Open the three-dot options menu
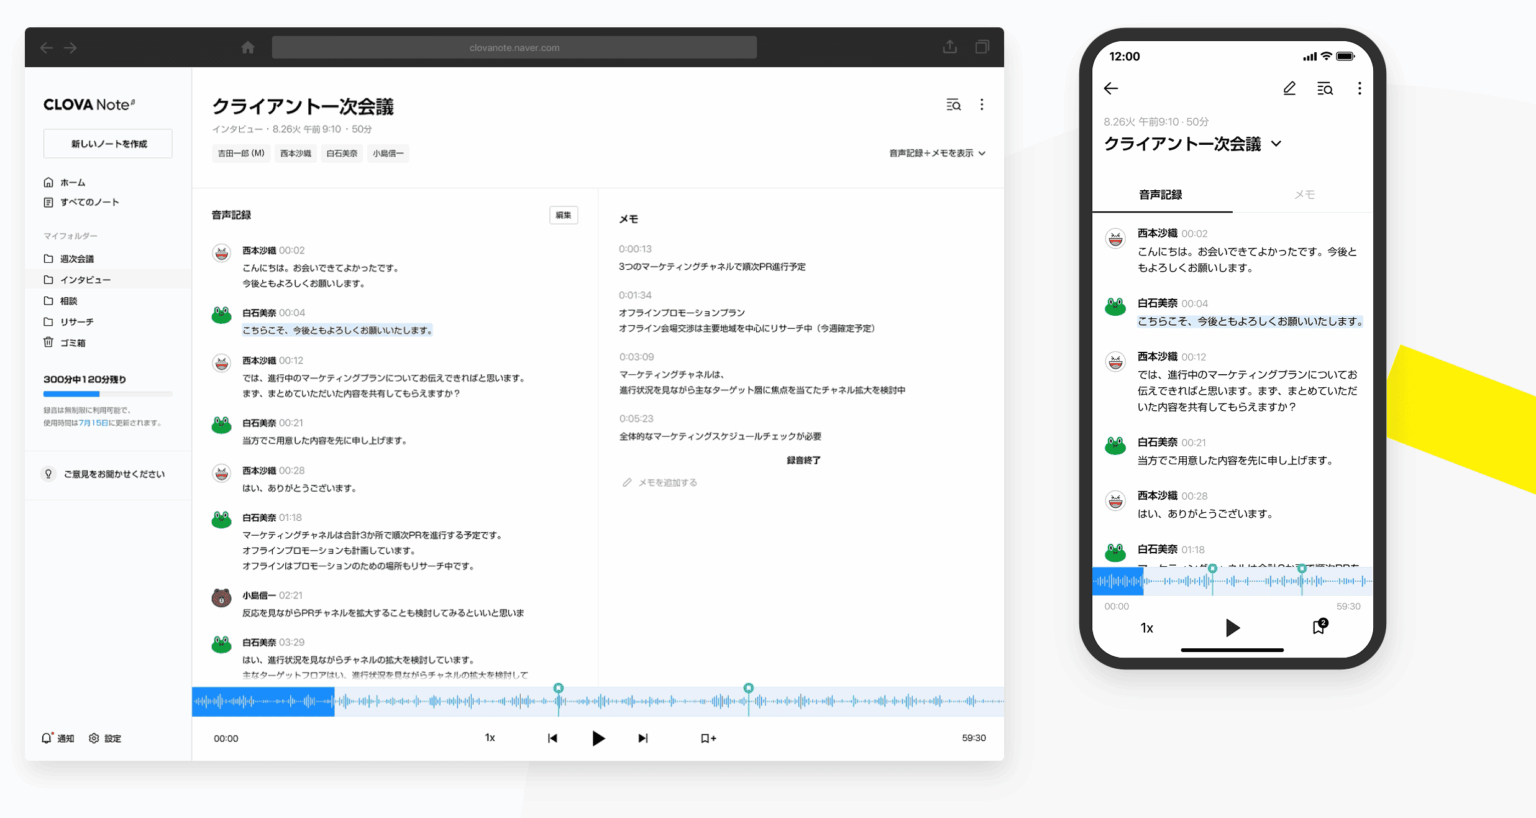Image resolution: width=1536 pixels, height=818 pixels. [982, 104]
